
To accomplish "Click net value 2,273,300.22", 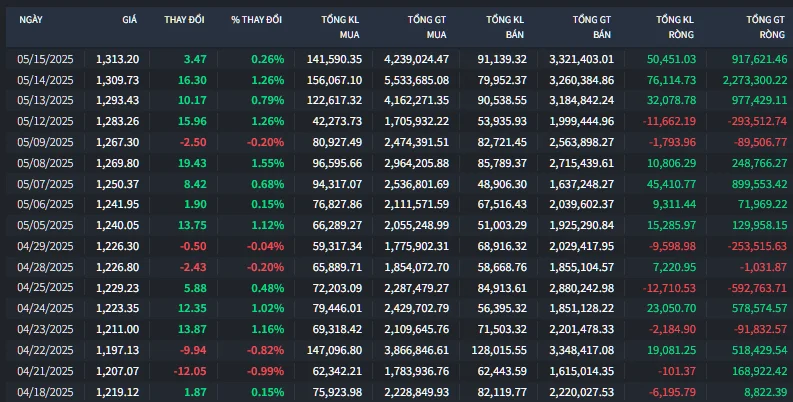I will 756,80.
